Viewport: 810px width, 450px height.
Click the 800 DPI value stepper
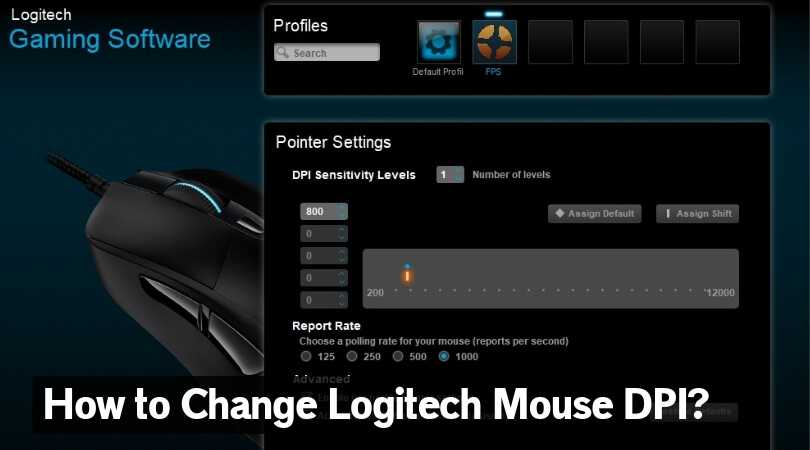coord(324,211)
